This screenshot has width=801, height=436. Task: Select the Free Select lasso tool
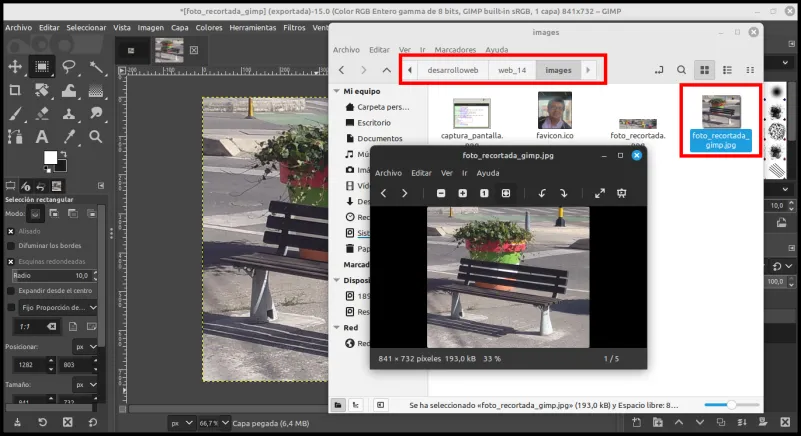(x=68, y=66)
